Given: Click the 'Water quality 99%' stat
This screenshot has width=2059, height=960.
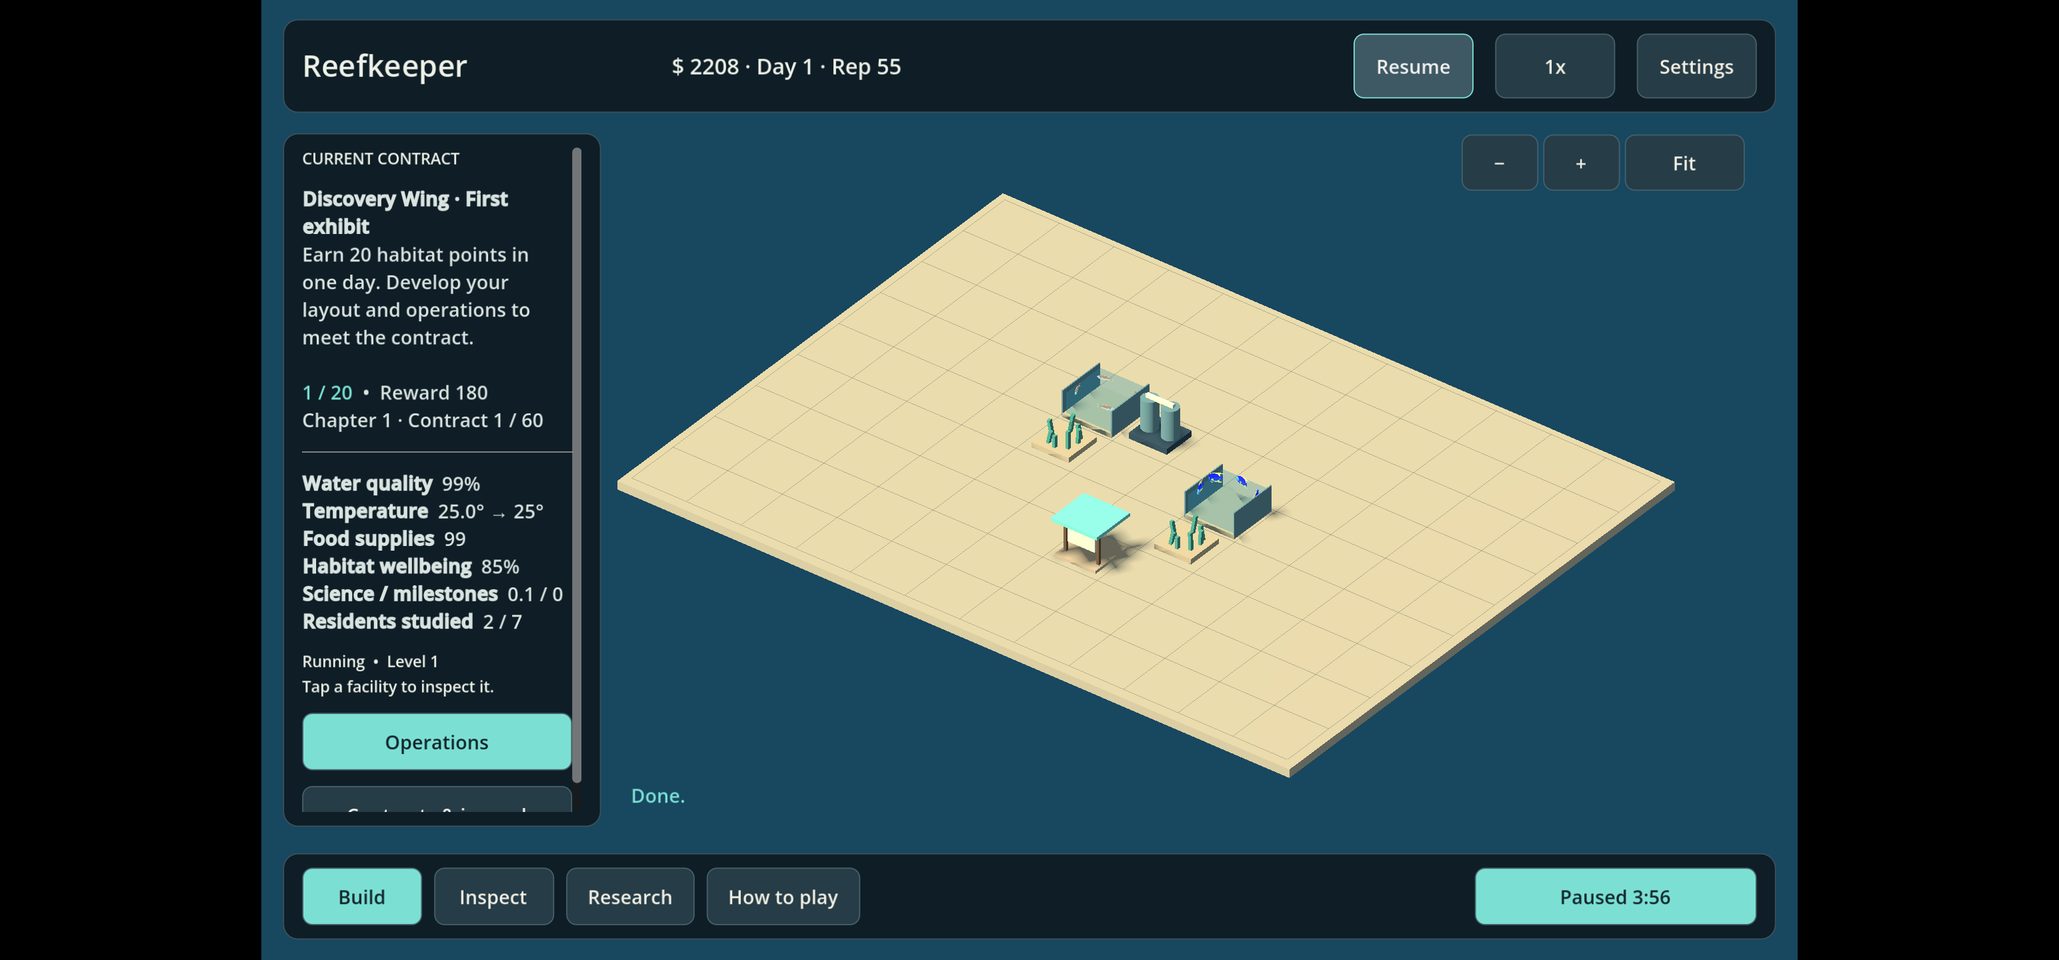Looking at the screenshot, I should point(391,484).
